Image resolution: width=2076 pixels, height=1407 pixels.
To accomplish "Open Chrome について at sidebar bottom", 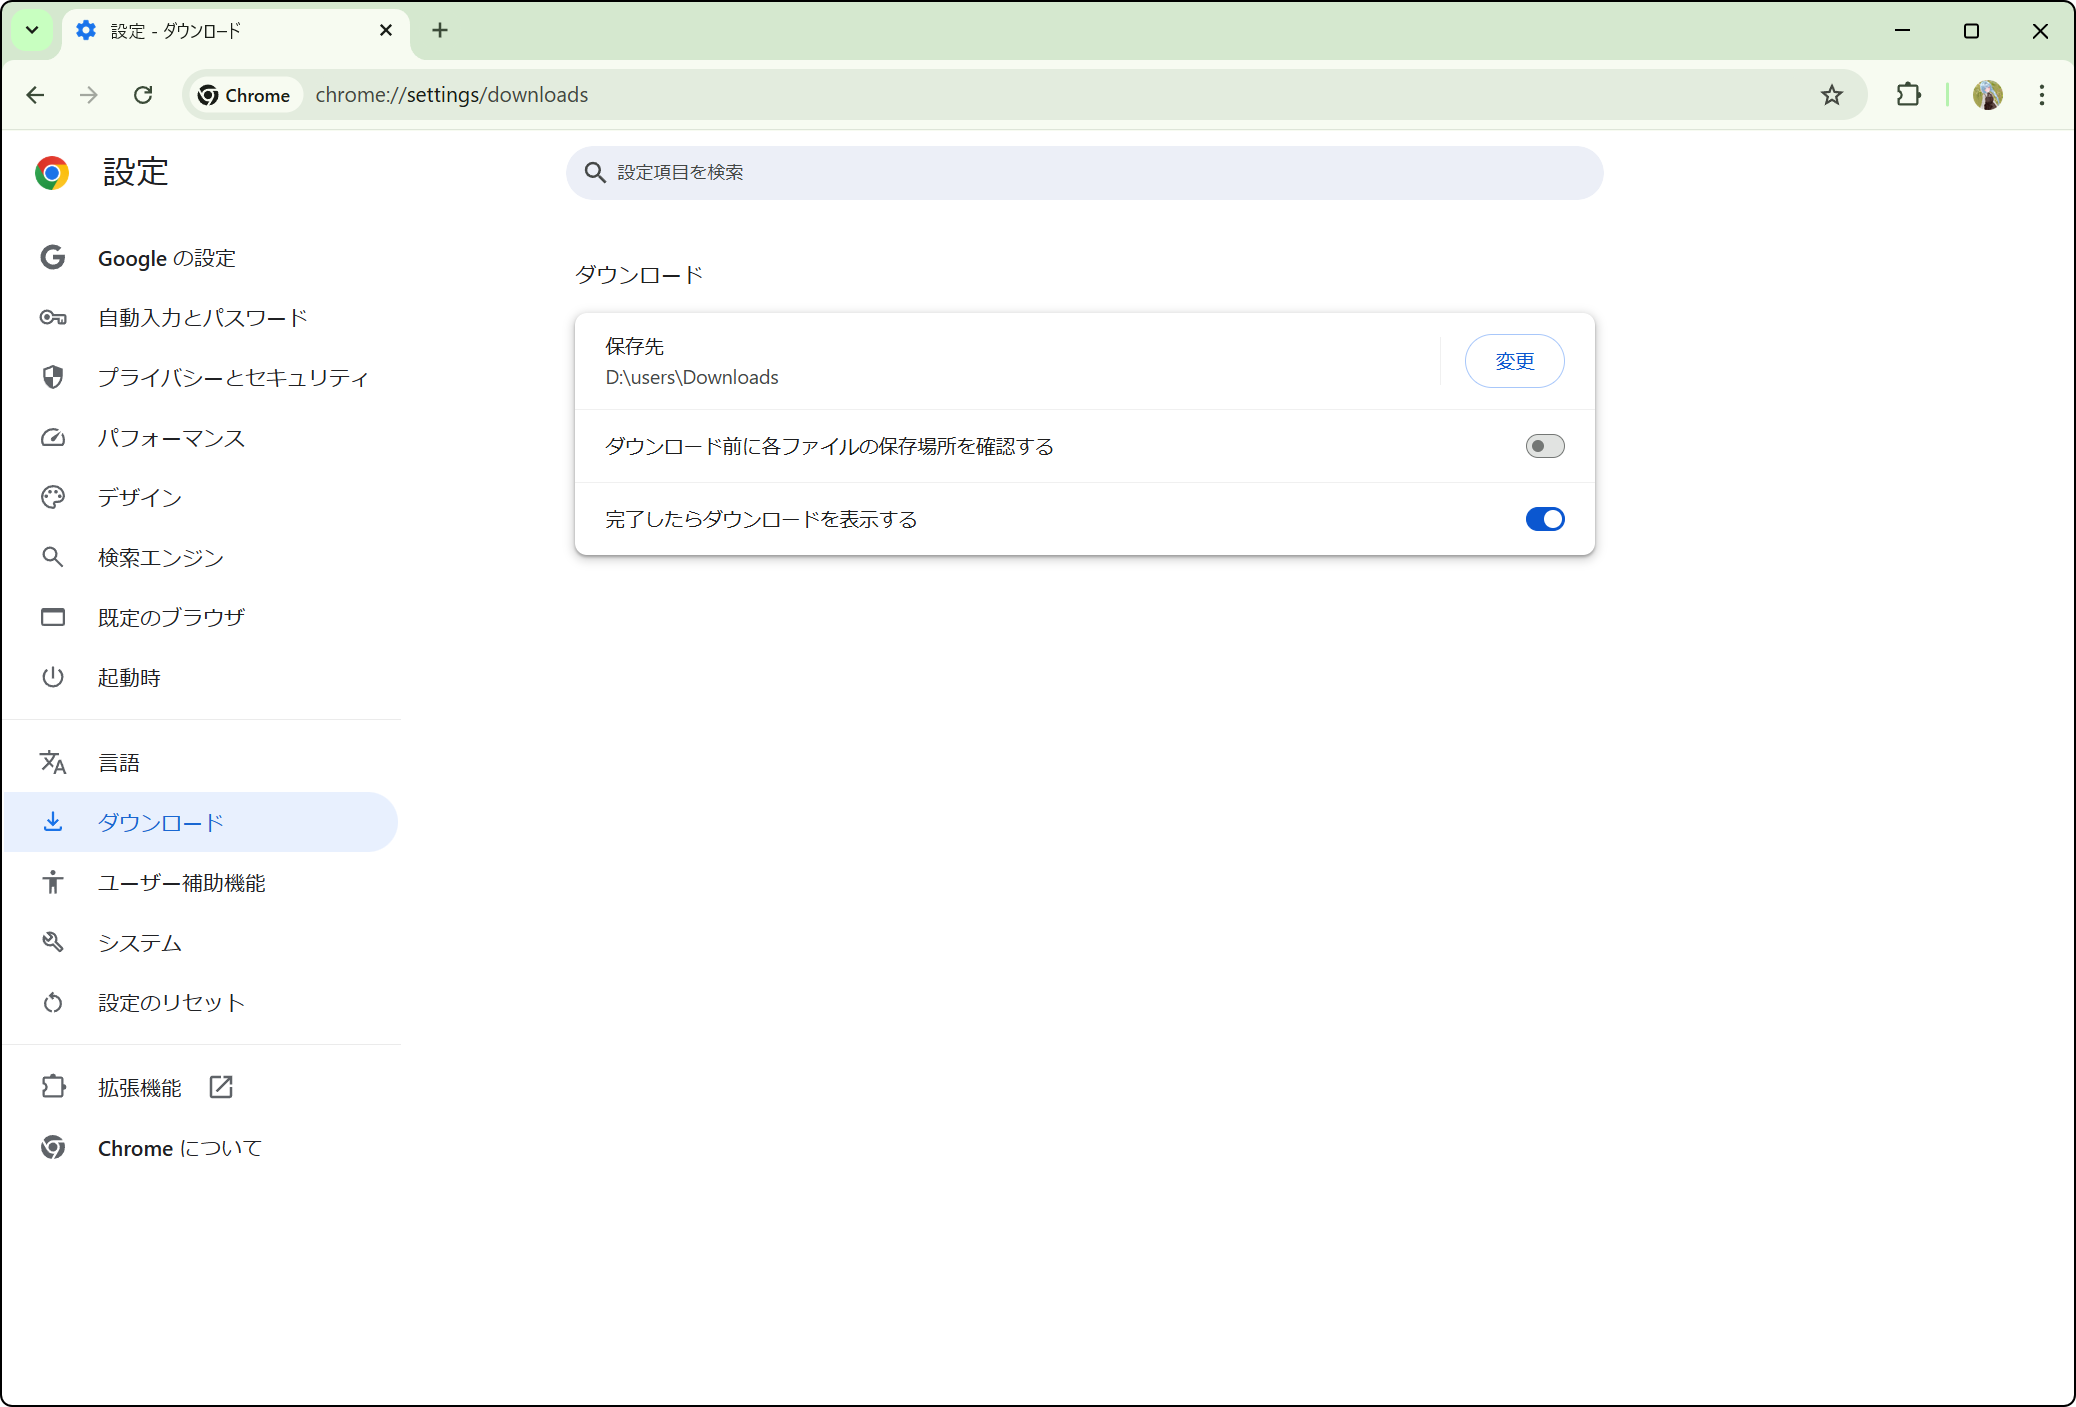I will click(178, 1148).
